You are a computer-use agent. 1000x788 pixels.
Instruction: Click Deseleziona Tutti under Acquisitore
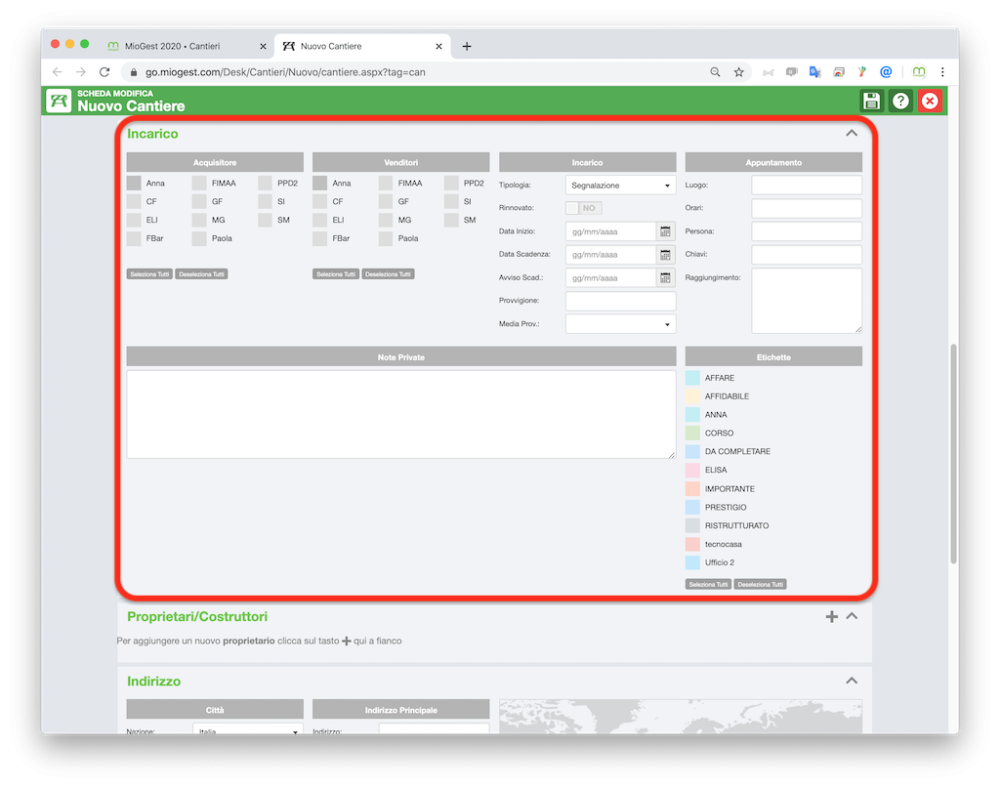(202, 274)
